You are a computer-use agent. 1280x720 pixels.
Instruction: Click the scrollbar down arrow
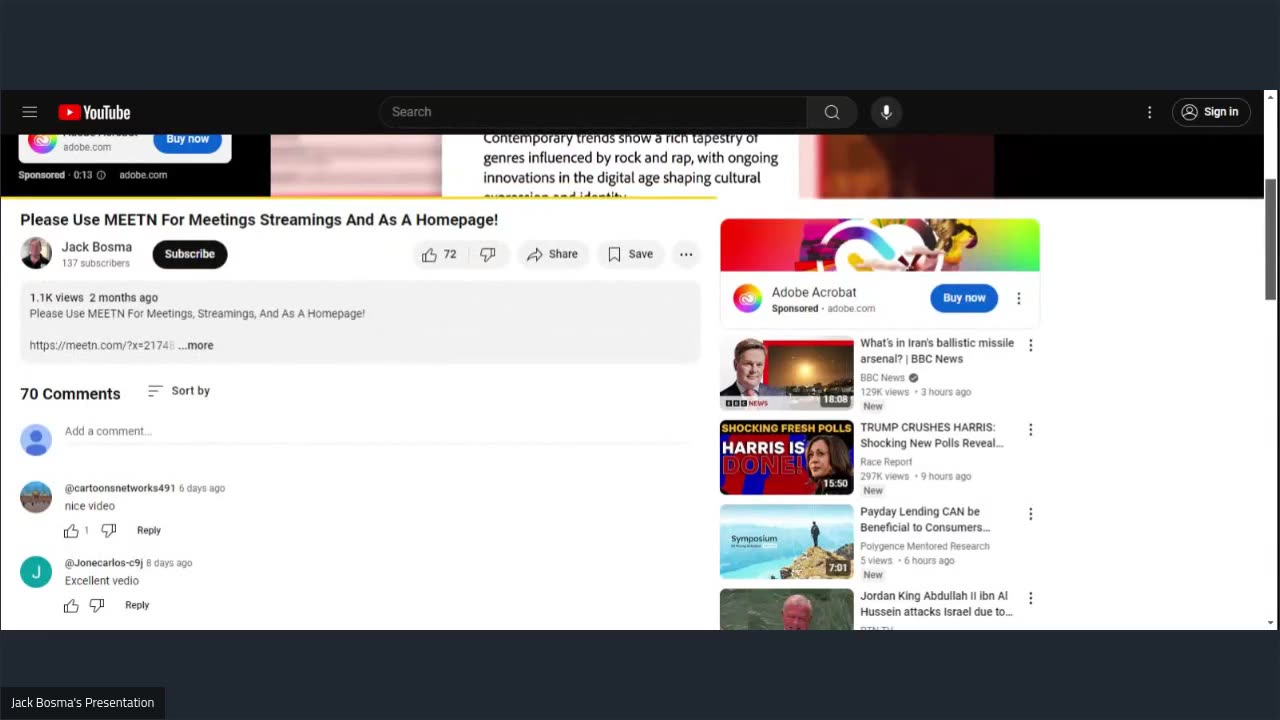tap(1271, 622)
